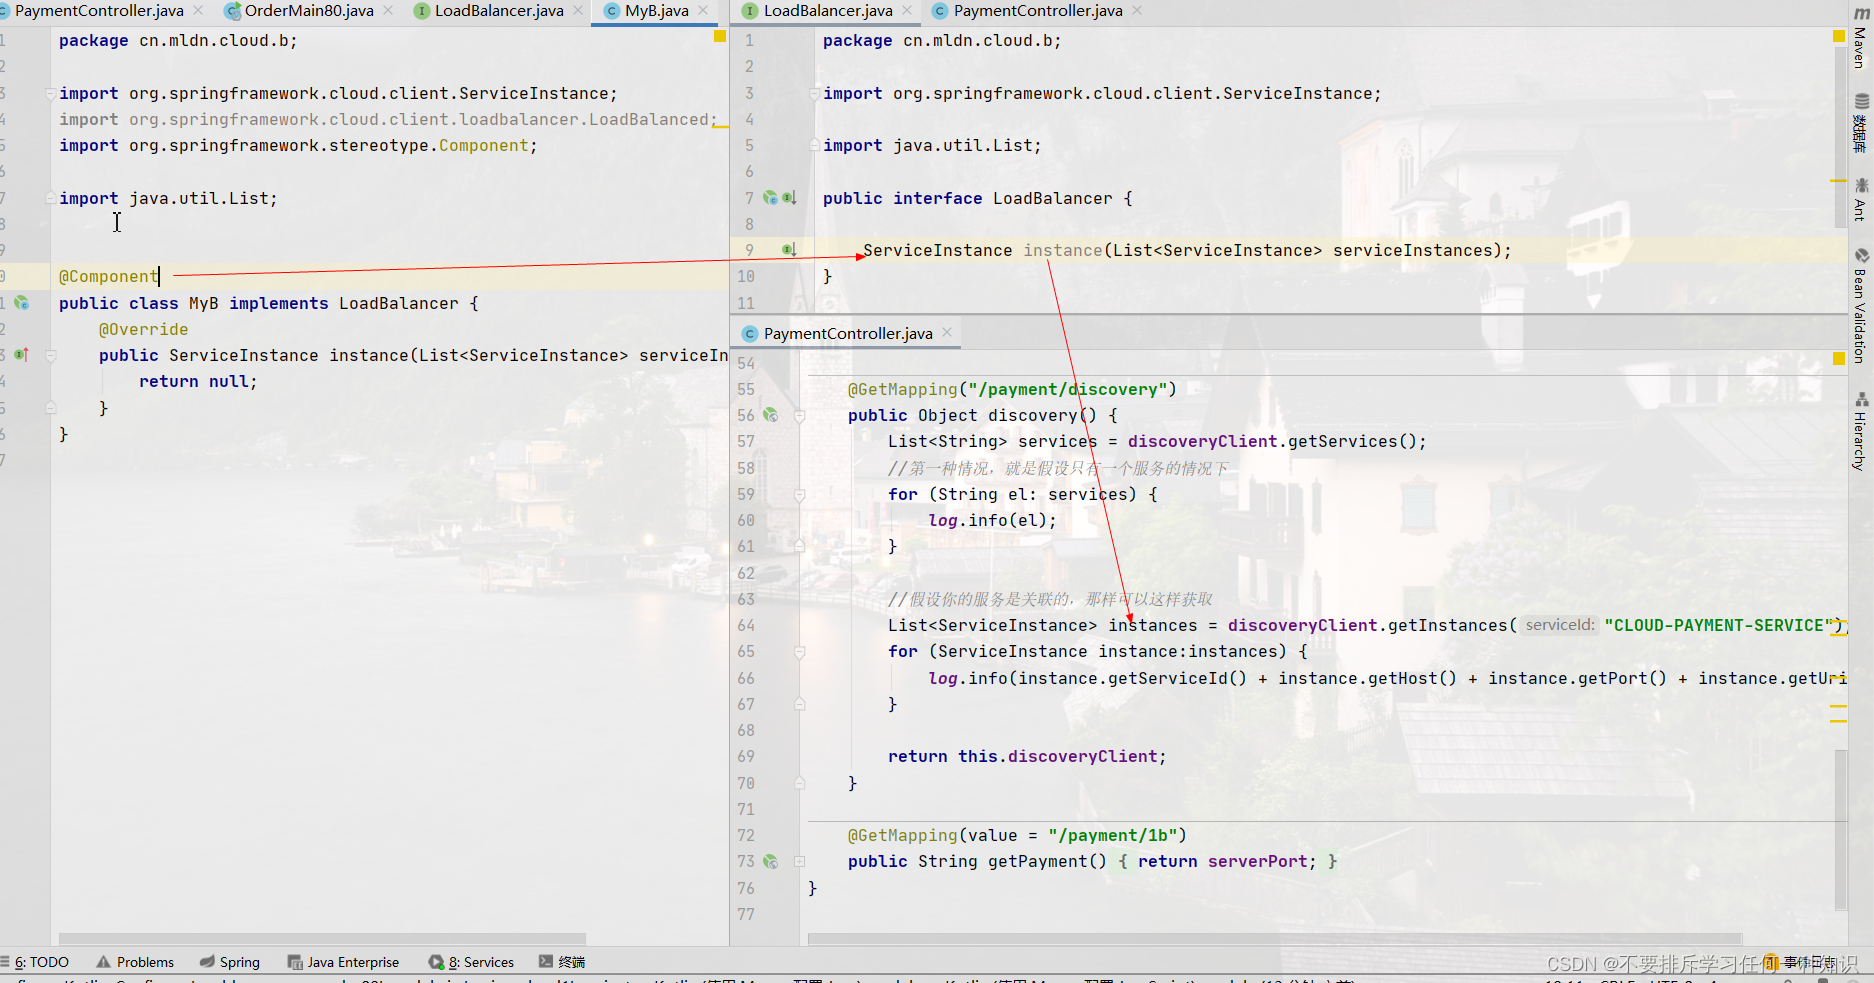Click the @Component annotation in MyB
This screenshot has width=1874, height=983.
108,276
